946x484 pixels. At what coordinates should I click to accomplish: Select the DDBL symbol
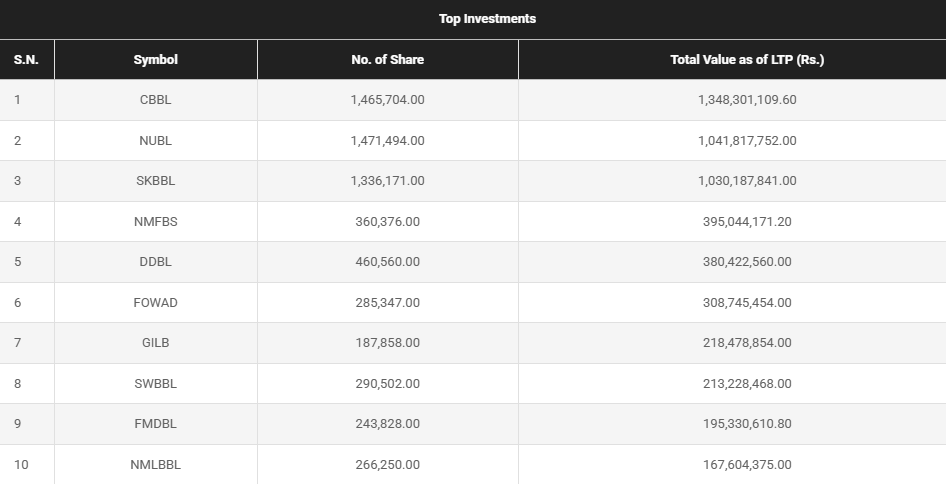pyautogui.click(x=155, y=262)
